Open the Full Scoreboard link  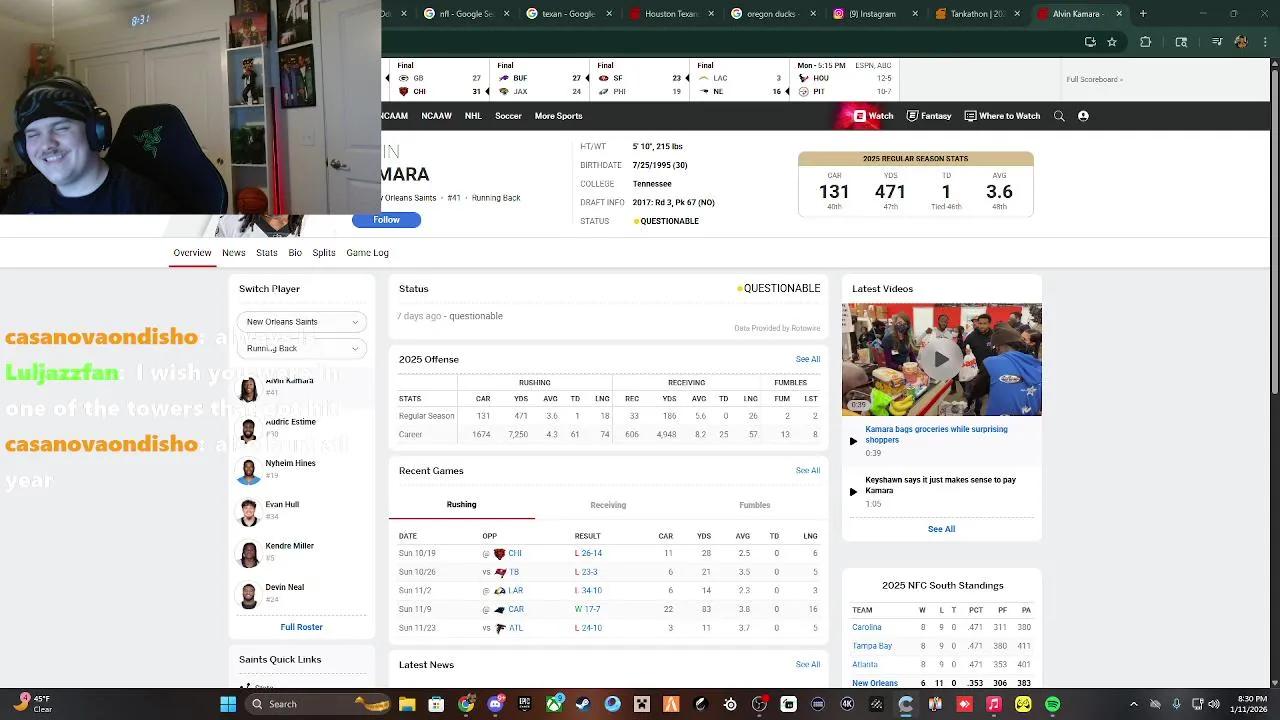pos(1094,79)
